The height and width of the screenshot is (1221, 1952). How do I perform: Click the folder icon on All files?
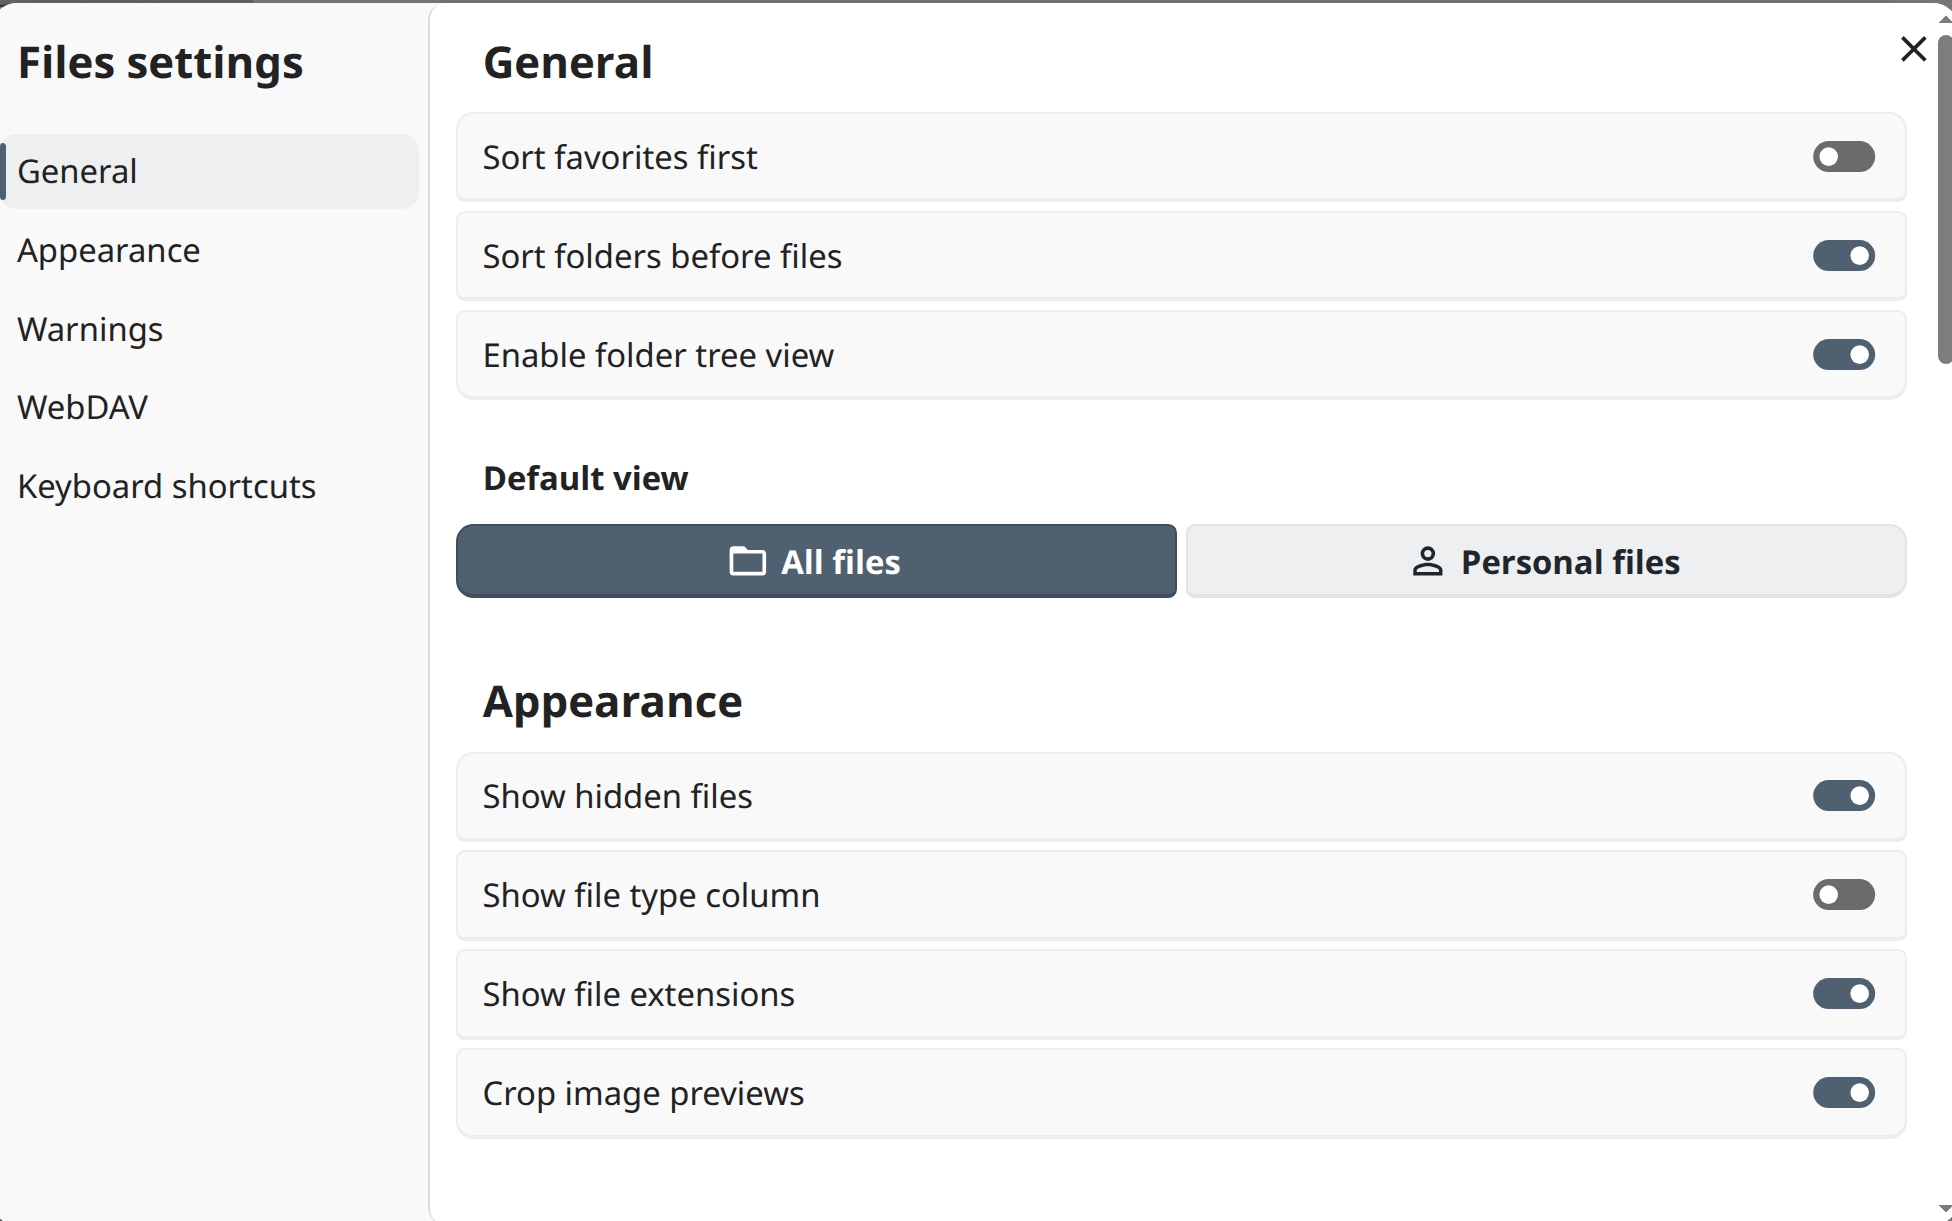coord(747,562)
